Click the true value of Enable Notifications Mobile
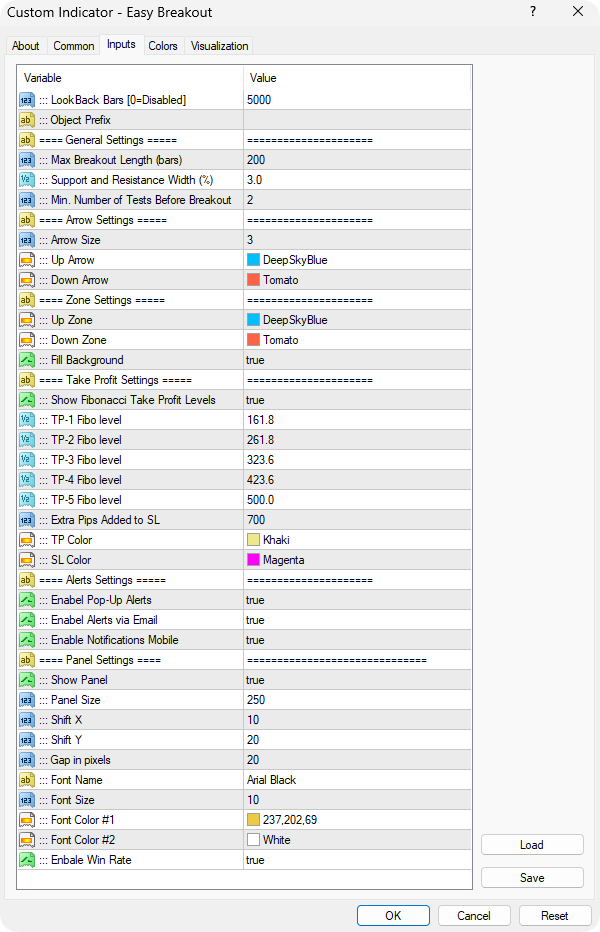The image size is (600, 932). (x=255, y=640)
